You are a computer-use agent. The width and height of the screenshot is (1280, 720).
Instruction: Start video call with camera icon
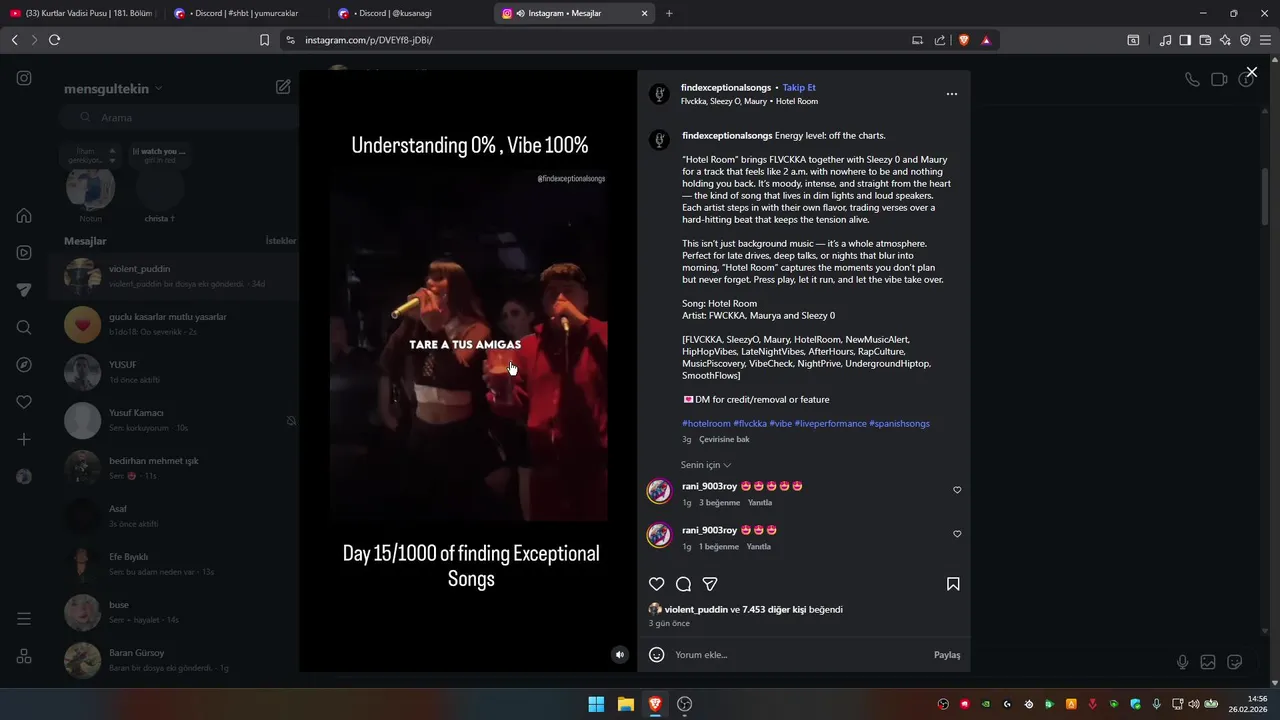[1219, 80]
